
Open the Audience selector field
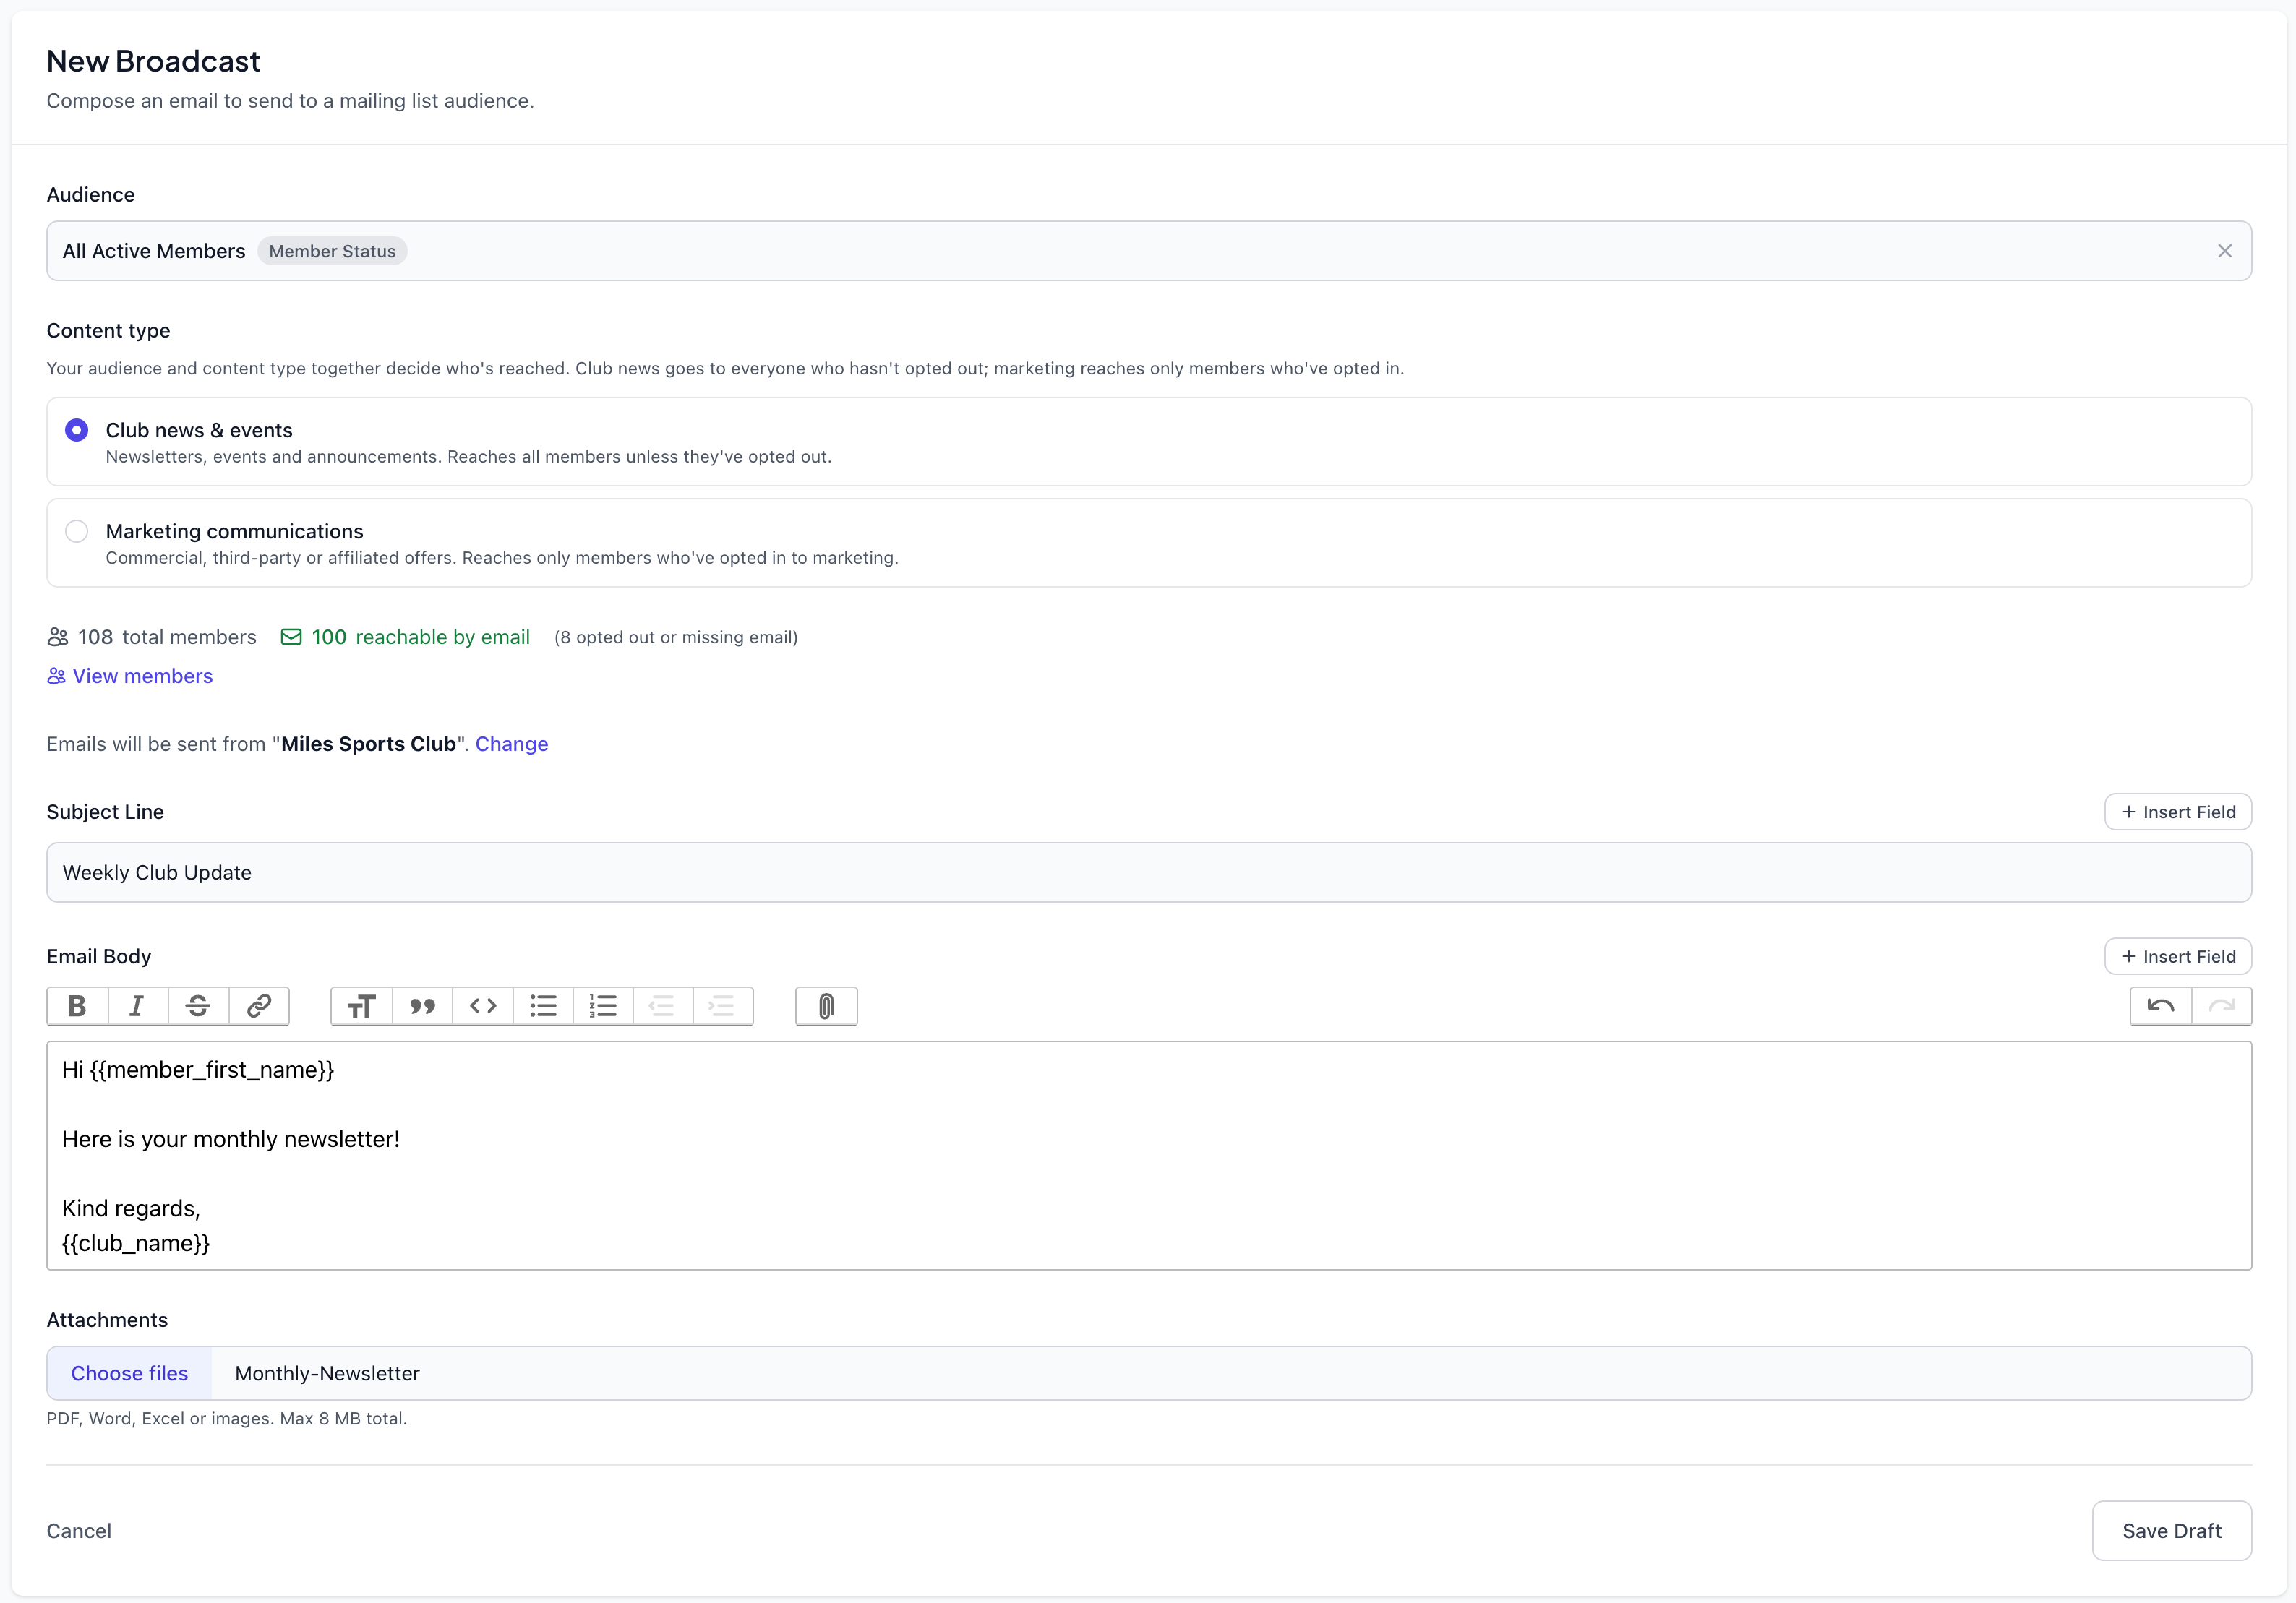tap(1149, 251)
